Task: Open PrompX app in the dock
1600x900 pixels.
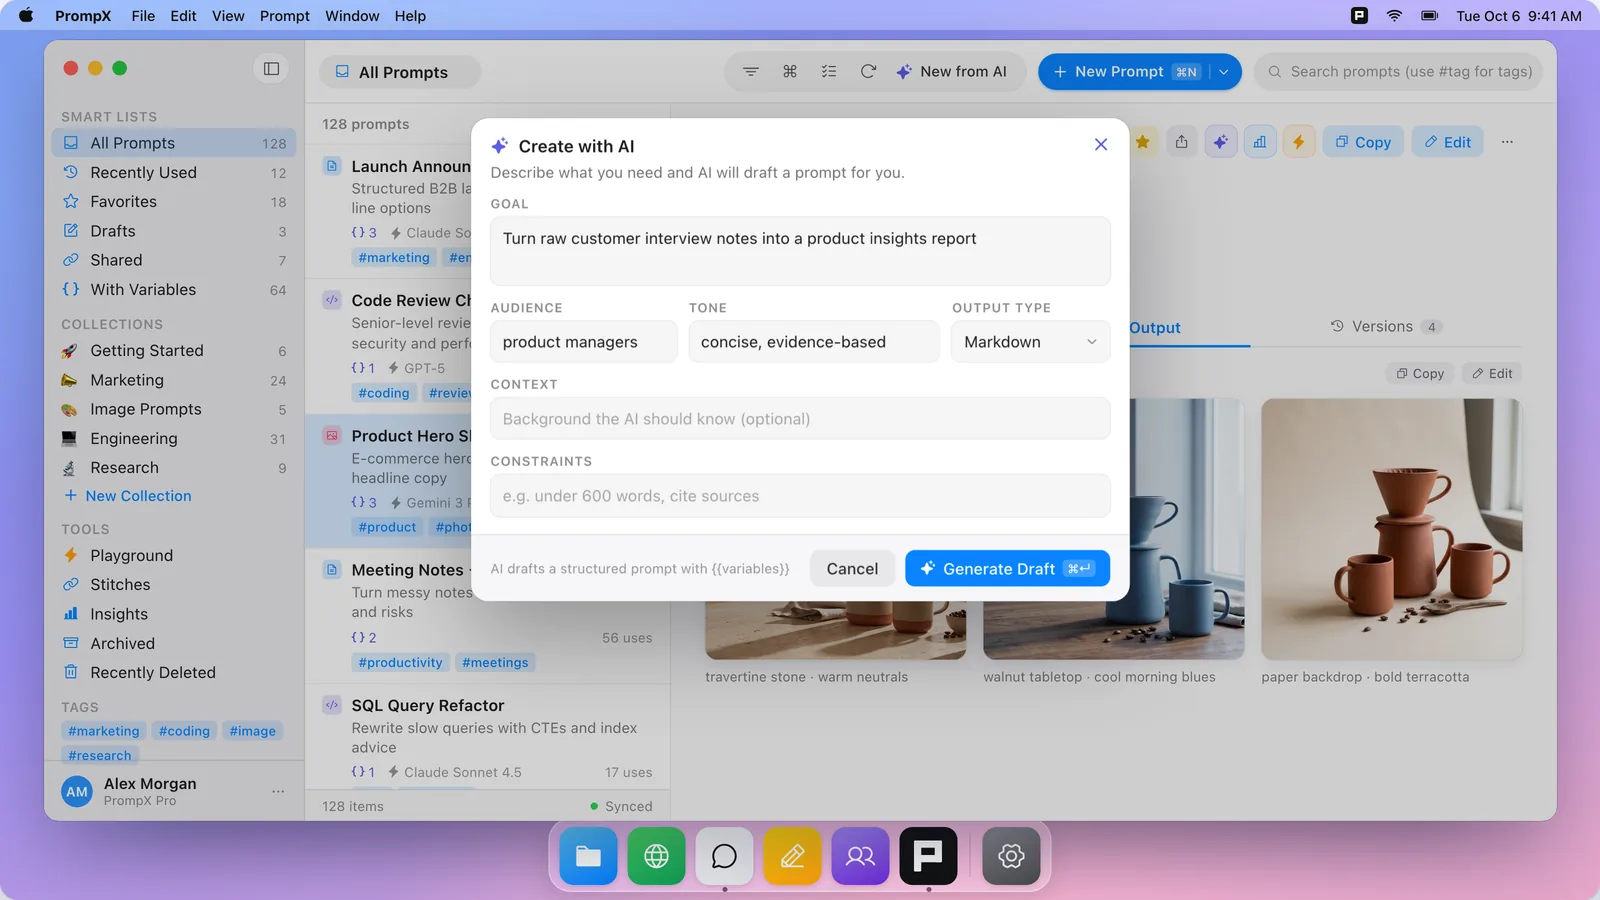Action: coord(928,856)
